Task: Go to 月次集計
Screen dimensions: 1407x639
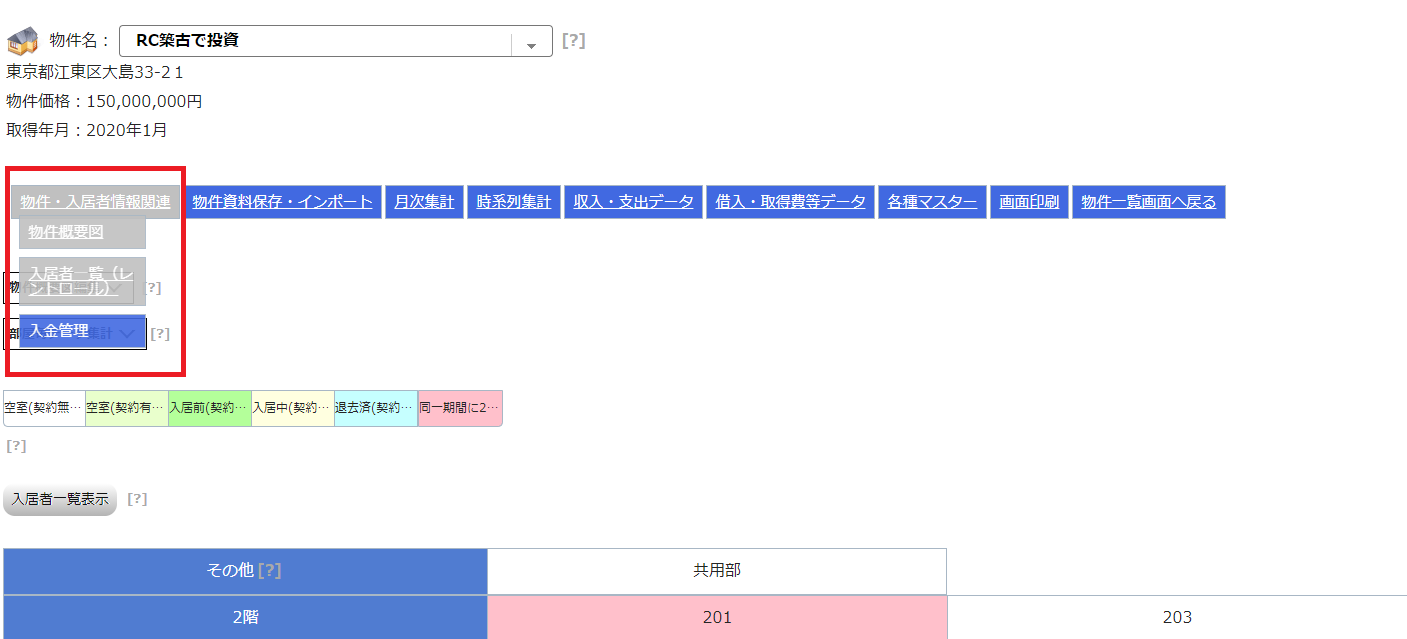Action: pos(423,202)
